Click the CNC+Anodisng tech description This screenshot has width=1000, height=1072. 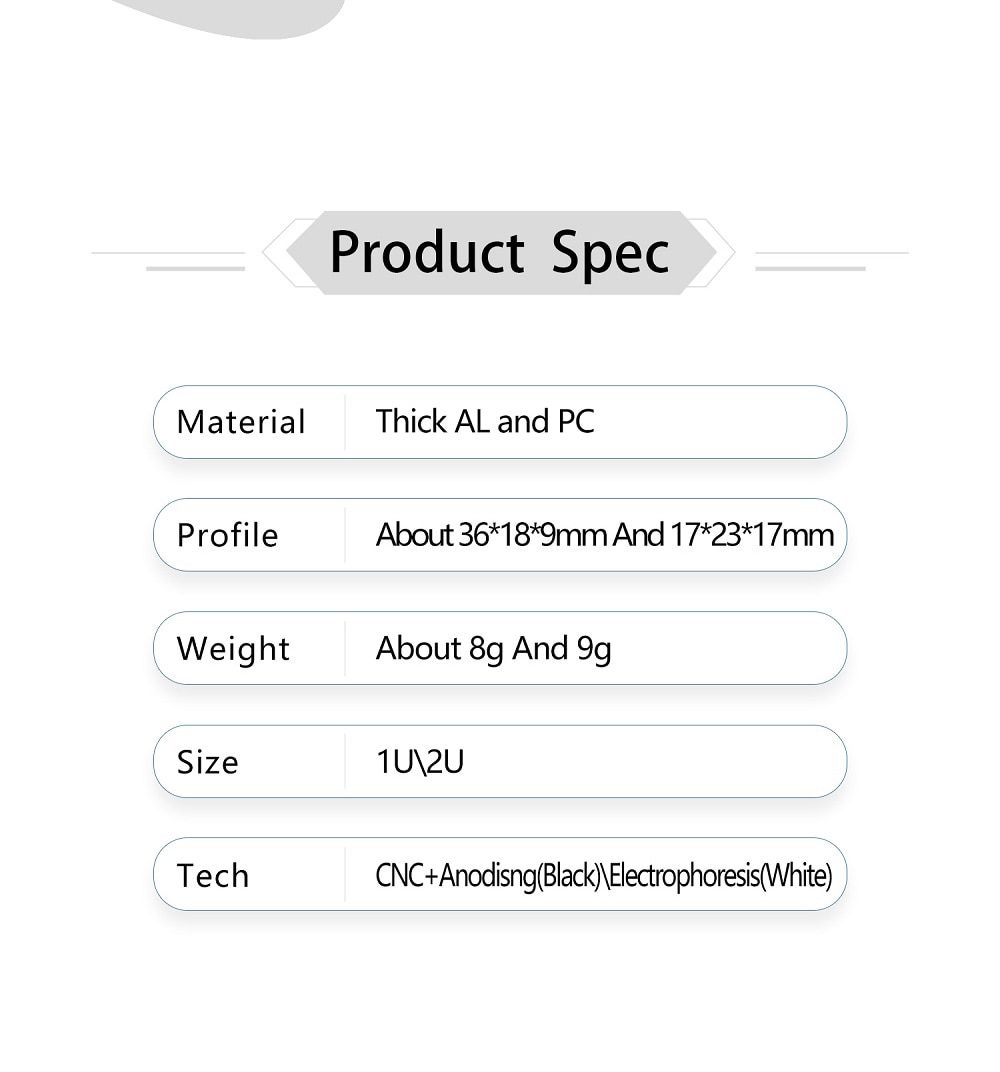(x=603, y=876)
